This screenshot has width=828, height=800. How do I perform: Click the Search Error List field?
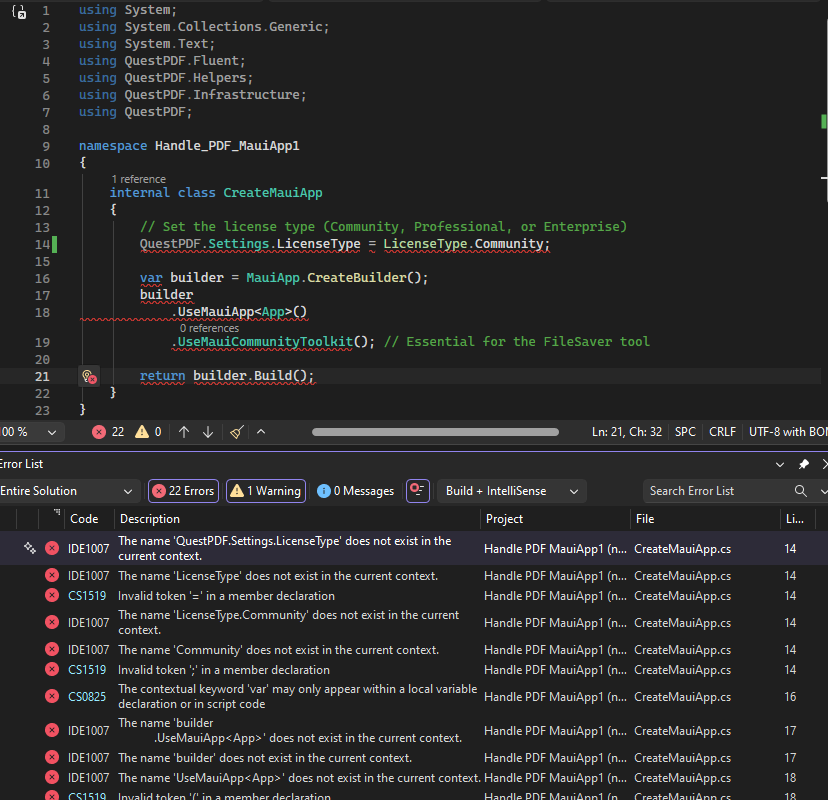pyautogui.click(x=719, y=491)
